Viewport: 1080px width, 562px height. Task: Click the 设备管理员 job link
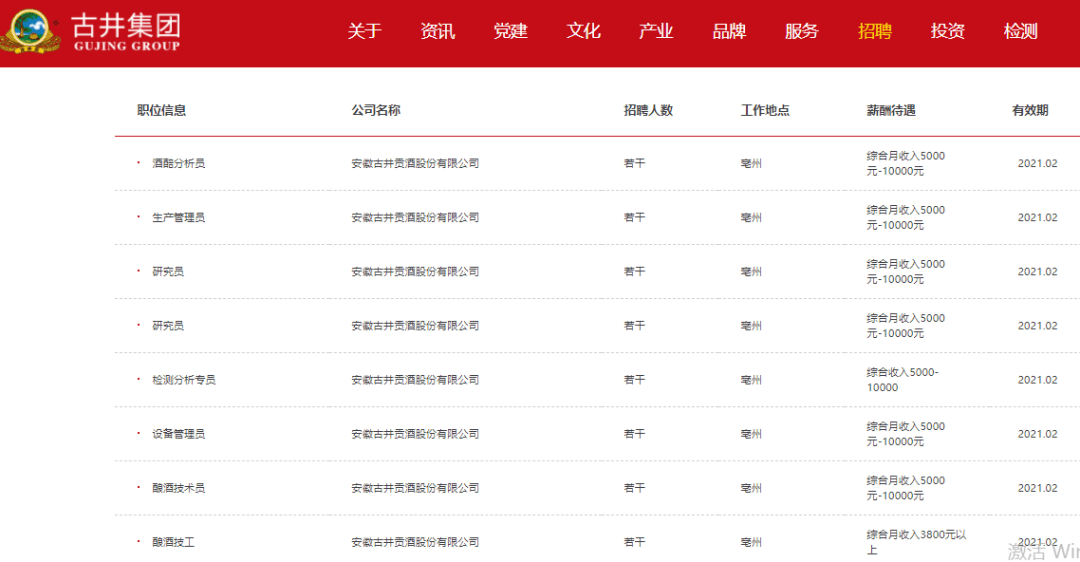[178, 434]
